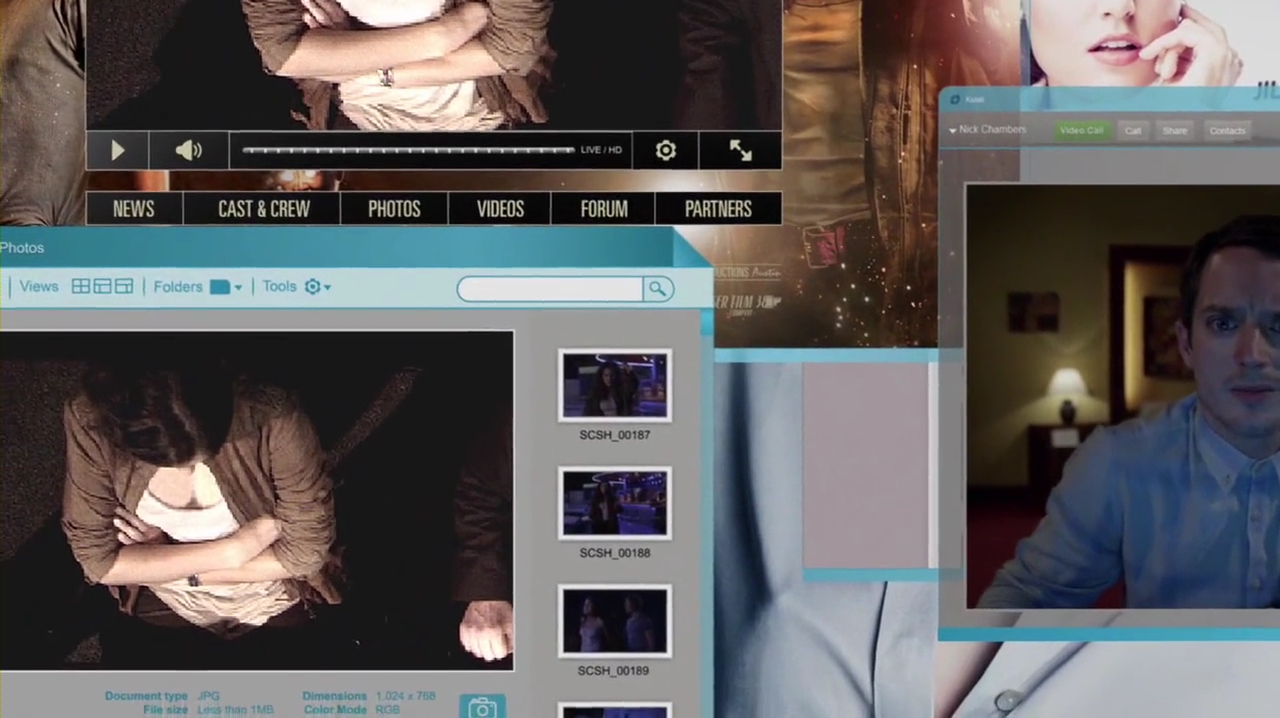Click the camera snapshot icon
This screenshot has width=1280, height=718.
(x=482, y=708)
